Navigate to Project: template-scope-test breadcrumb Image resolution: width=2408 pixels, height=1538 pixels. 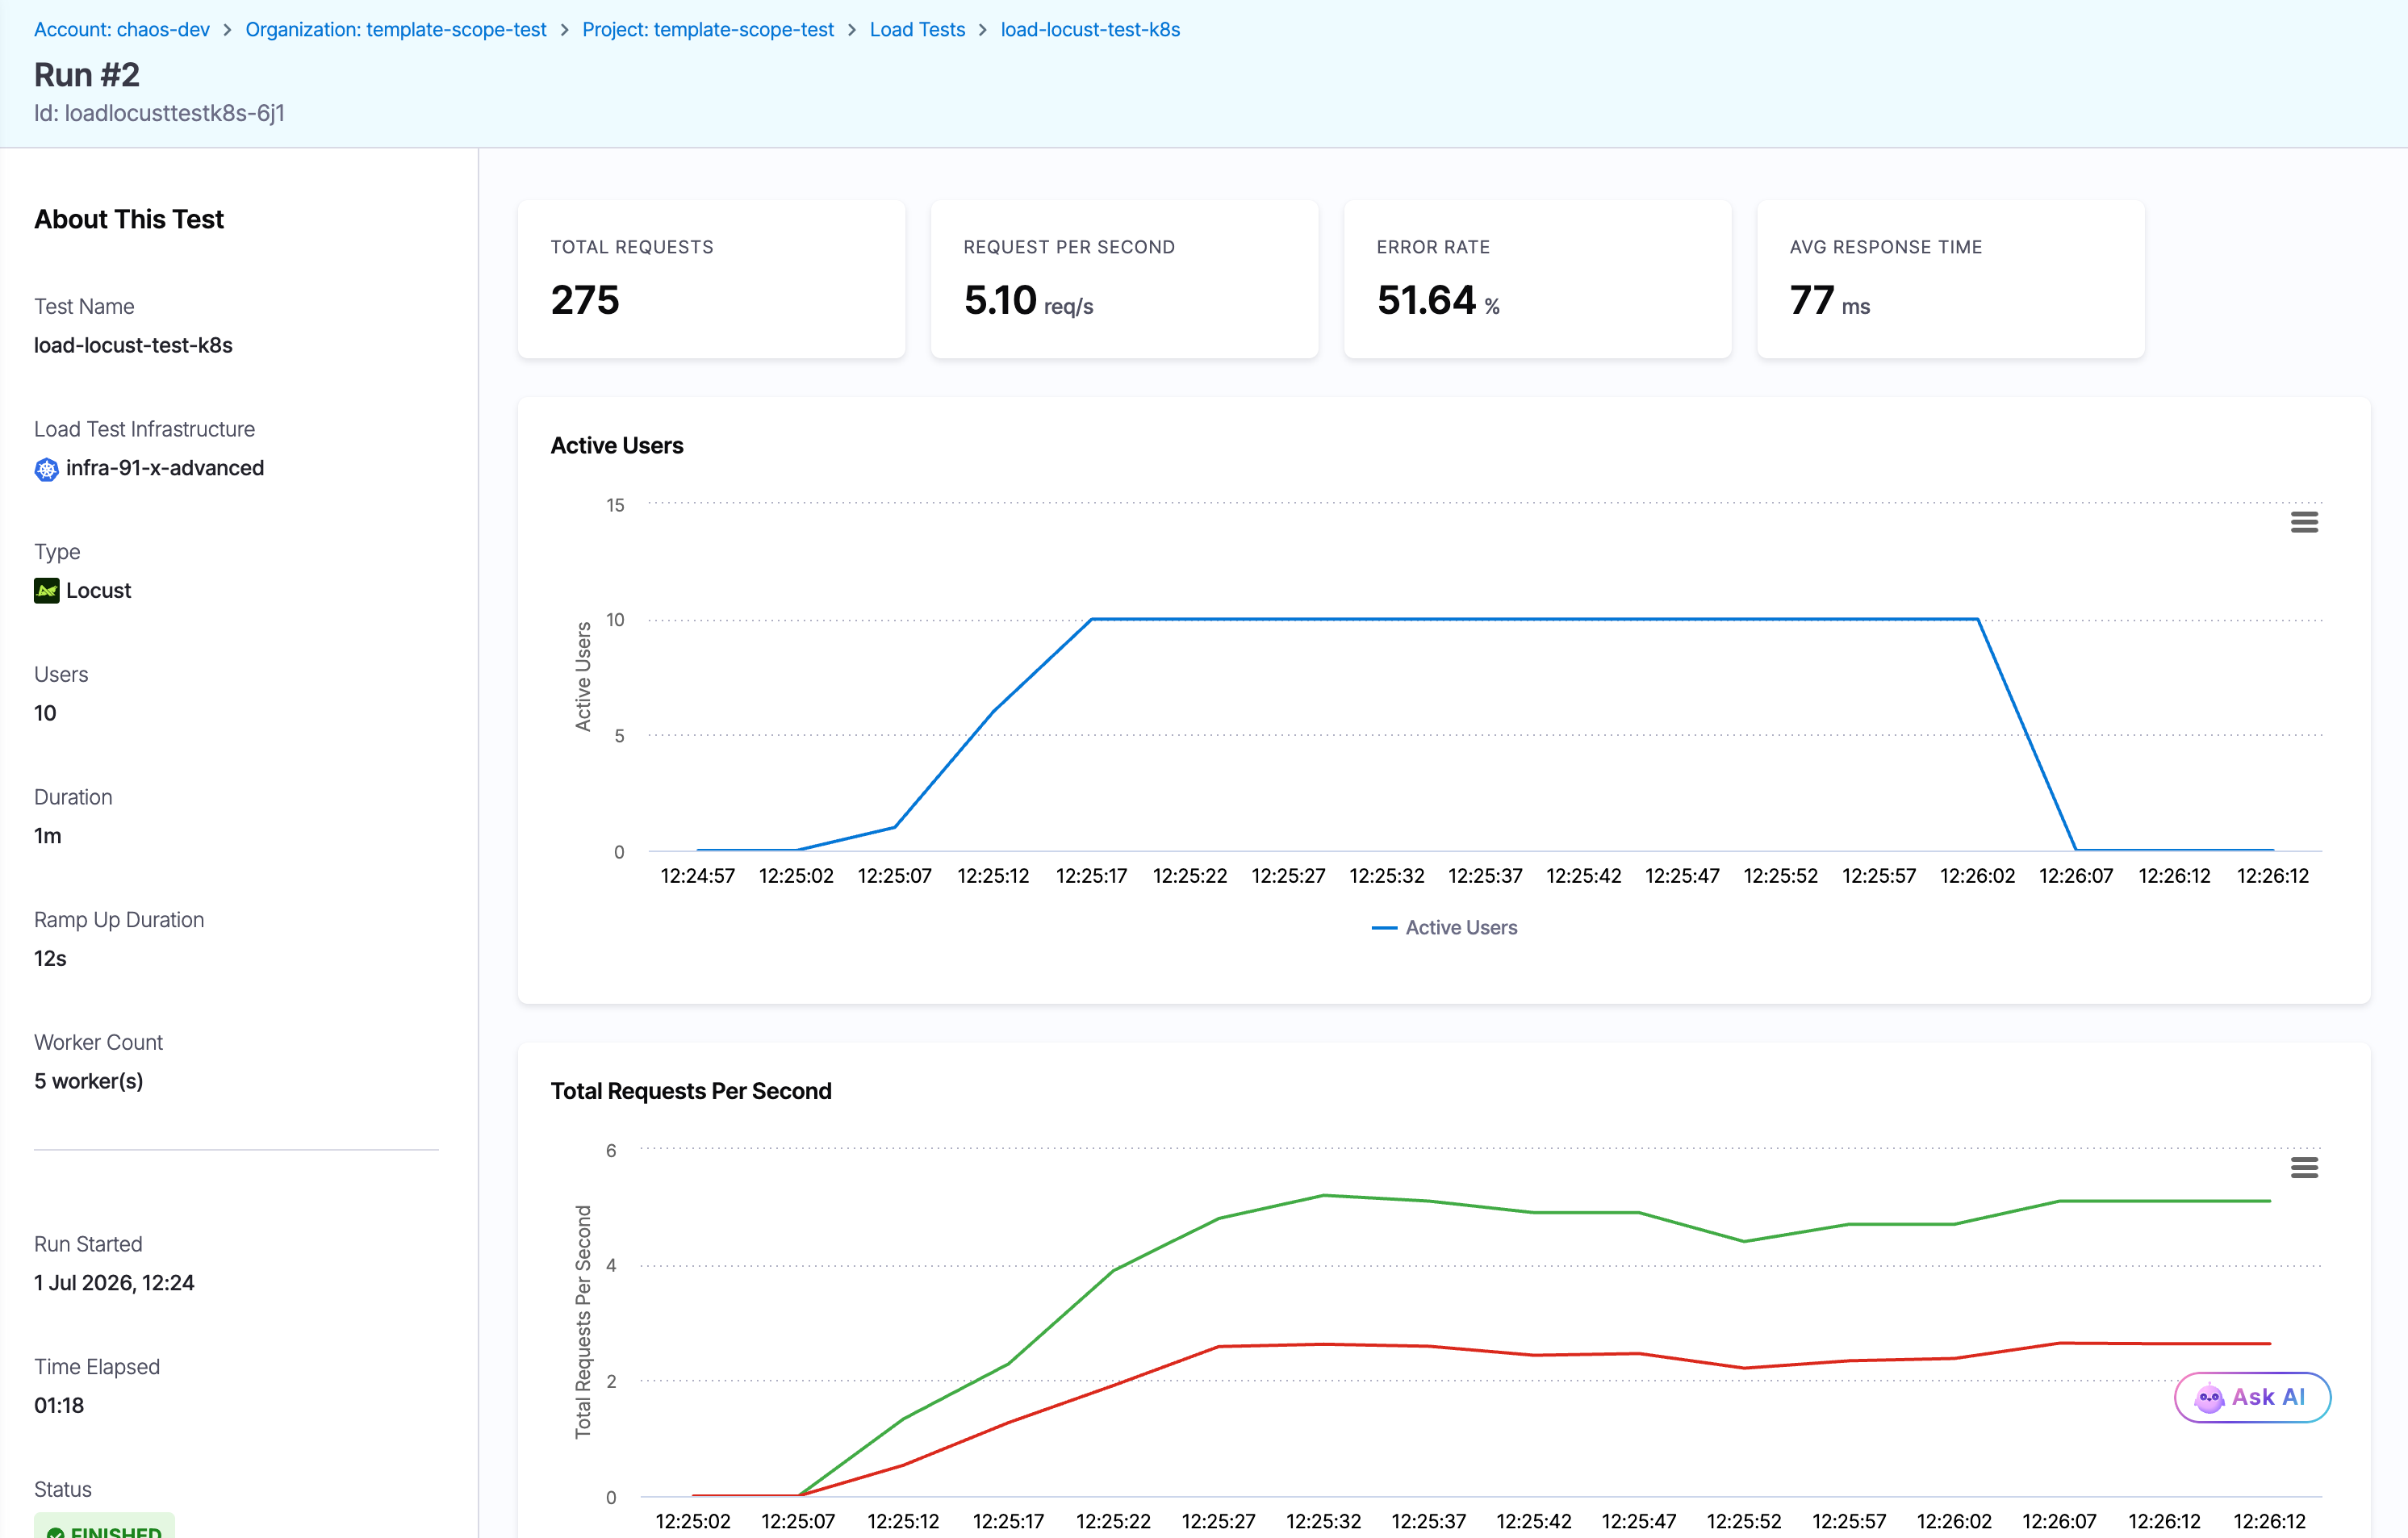click(x=708, y=30)
